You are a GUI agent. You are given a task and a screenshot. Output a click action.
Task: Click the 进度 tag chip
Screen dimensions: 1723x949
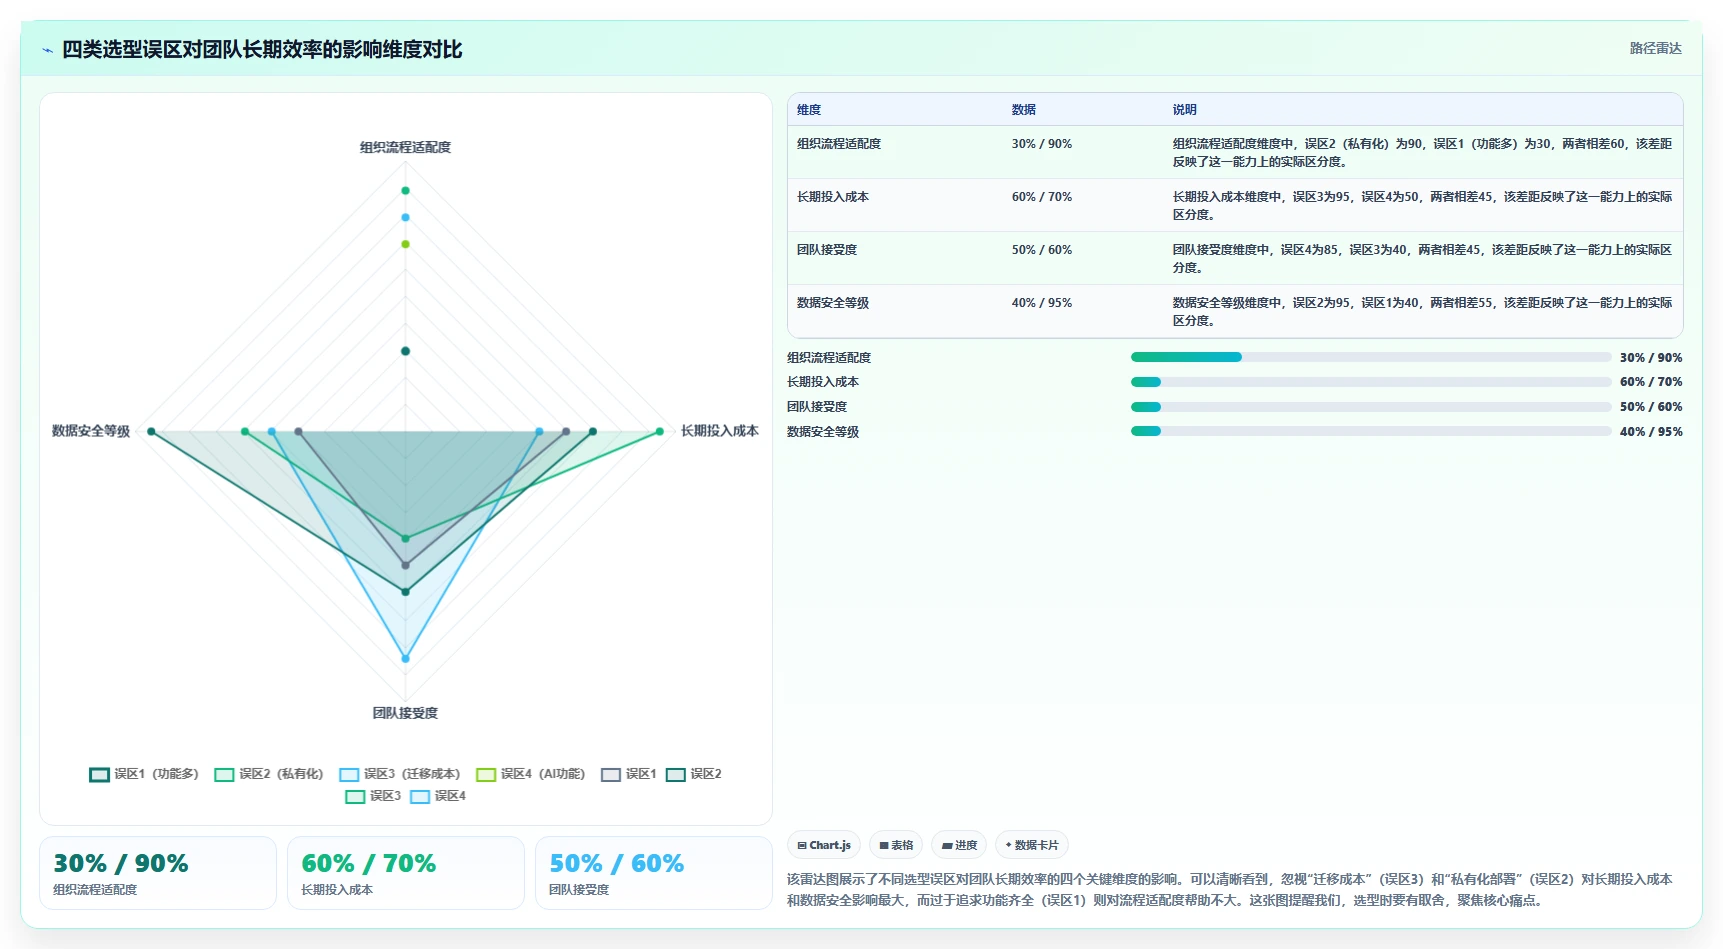959,845
